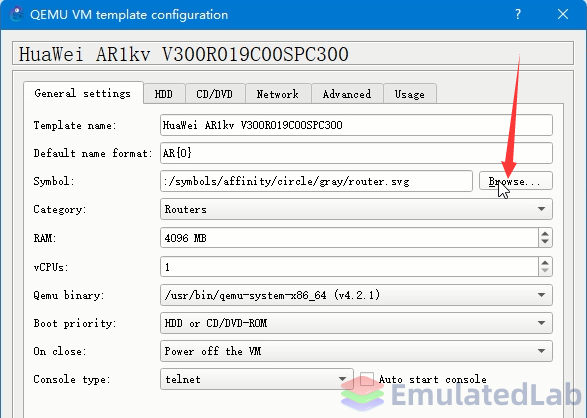Click the RAM value field
The width and height of the screenshot is (587, 418).
tap(349, 238)
